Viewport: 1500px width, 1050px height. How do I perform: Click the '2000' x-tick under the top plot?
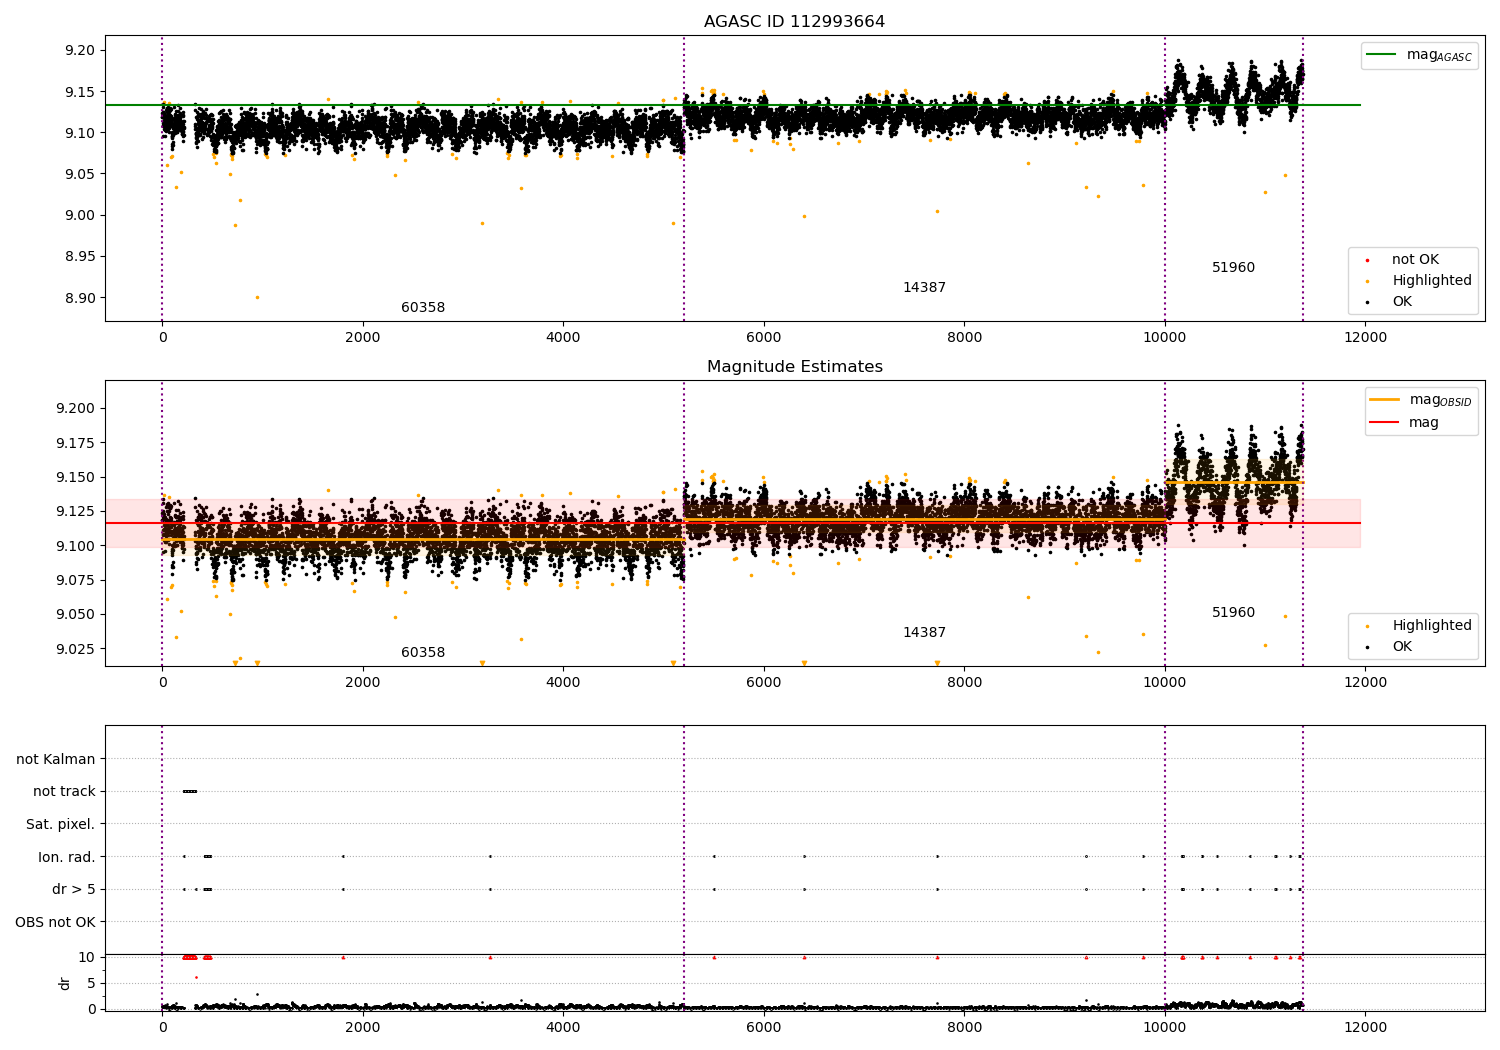(x=363, y=338)
